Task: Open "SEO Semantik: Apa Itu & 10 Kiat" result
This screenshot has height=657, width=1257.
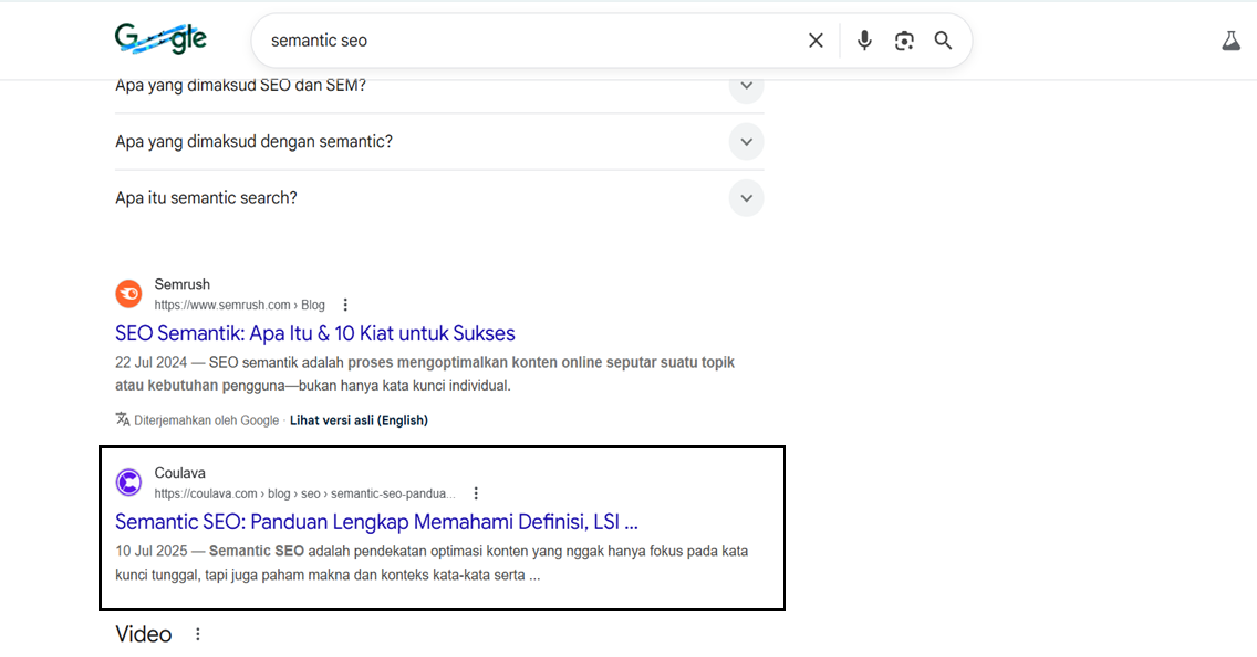Action: (315, 333)
